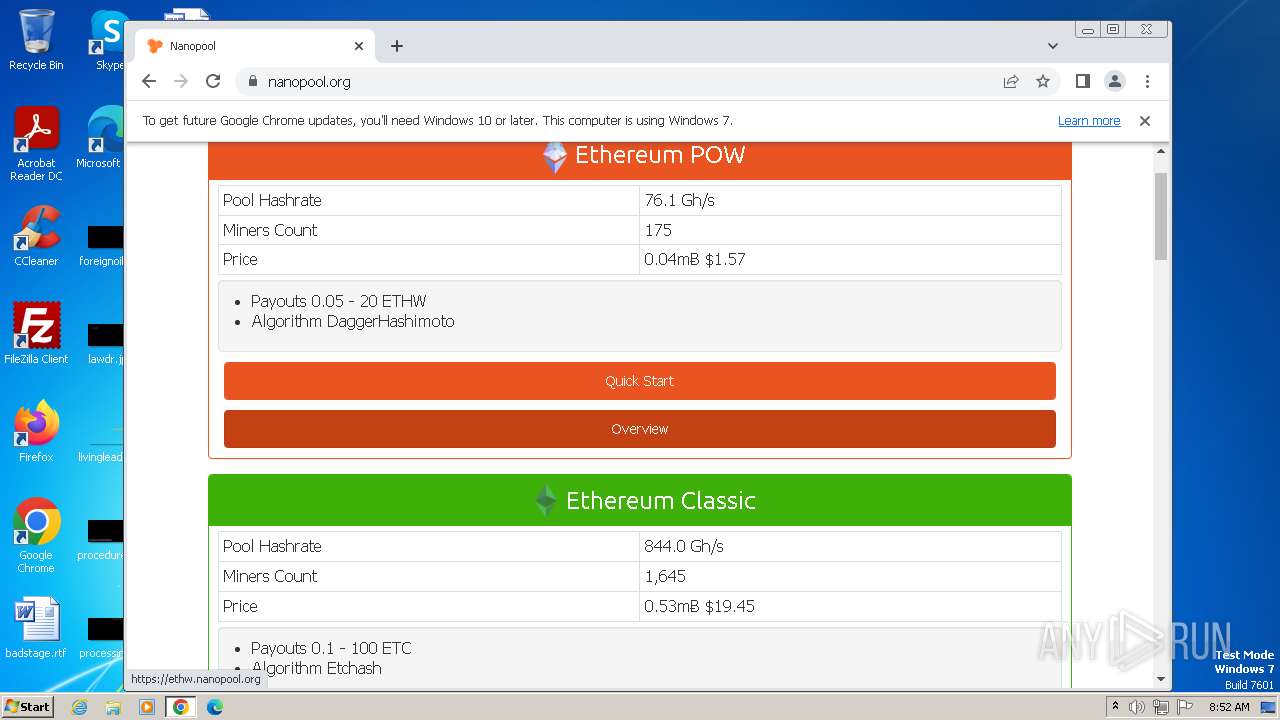
Task: Open Action Center flag icon
Action: click(x=1185, y=707)
